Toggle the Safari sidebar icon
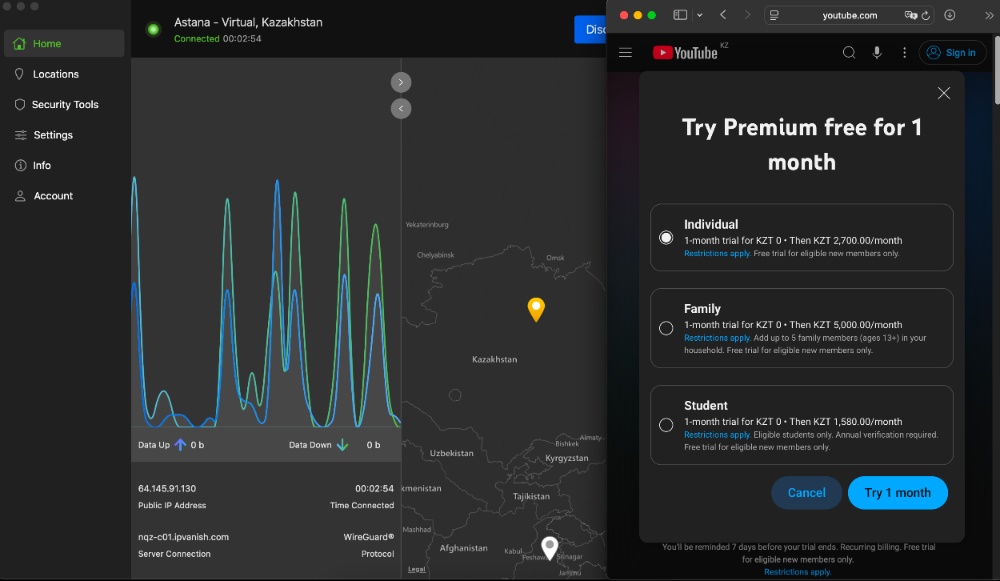 [680, 15]
